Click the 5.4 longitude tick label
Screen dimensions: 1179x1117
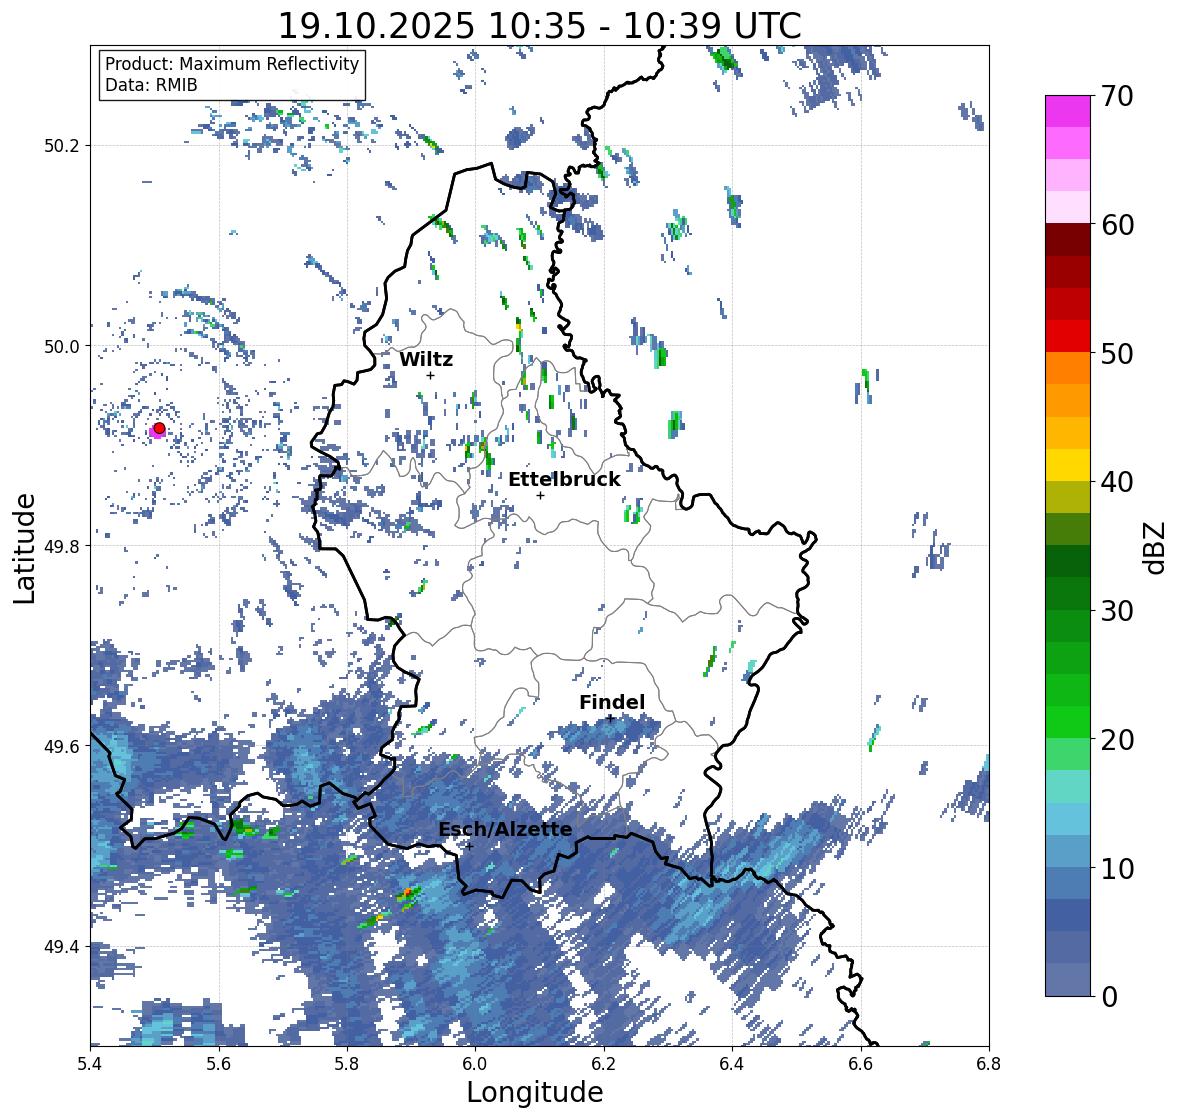[x=90, y=1064]
